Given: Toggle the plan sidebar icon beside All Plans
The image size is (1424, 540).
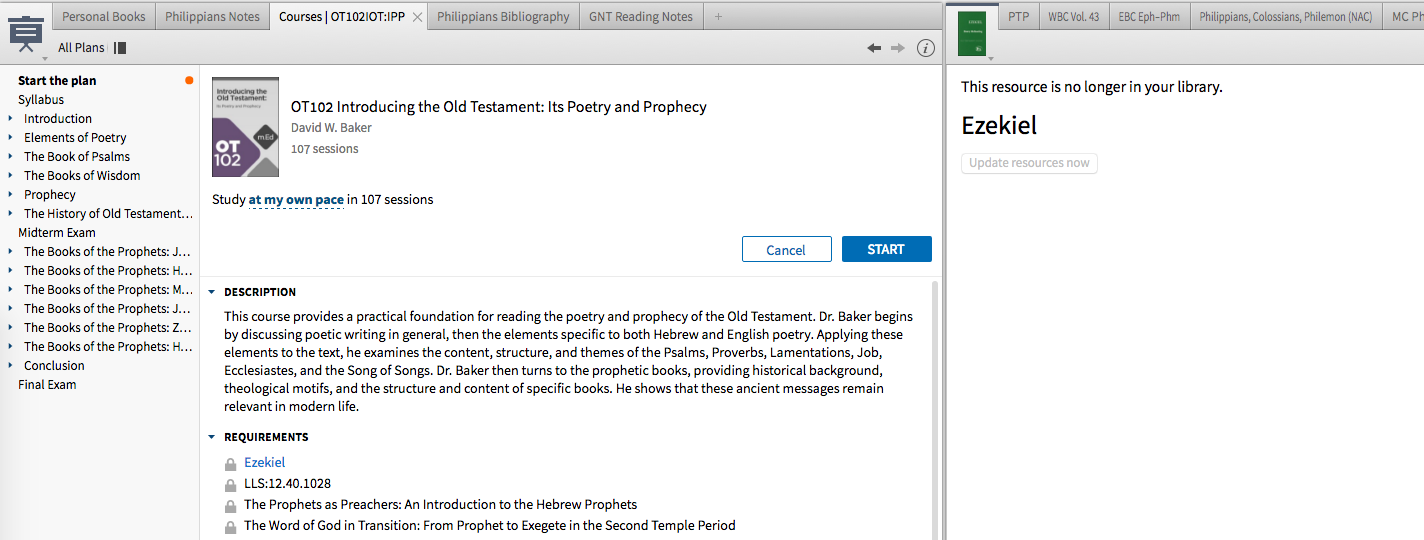Looking at the screenshot, I should 120,48.
